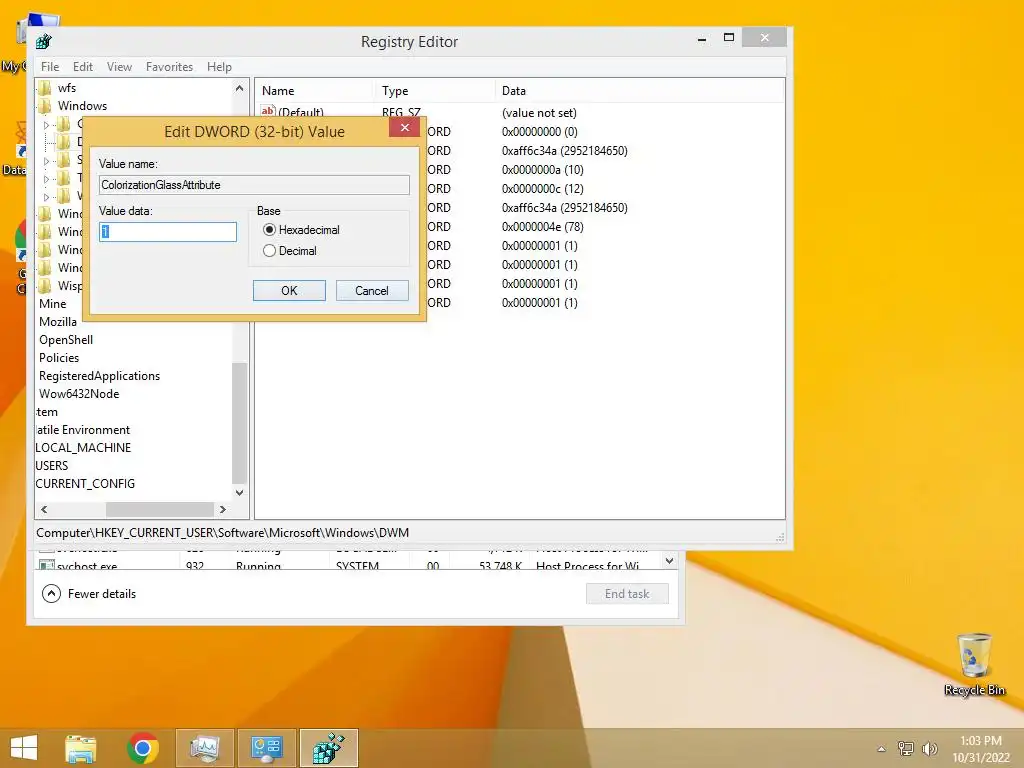This screenshot has height=768, width=1024.
Task: Click the 0xaff6c34a (2952184650) first data value
Action: point(564,151)
